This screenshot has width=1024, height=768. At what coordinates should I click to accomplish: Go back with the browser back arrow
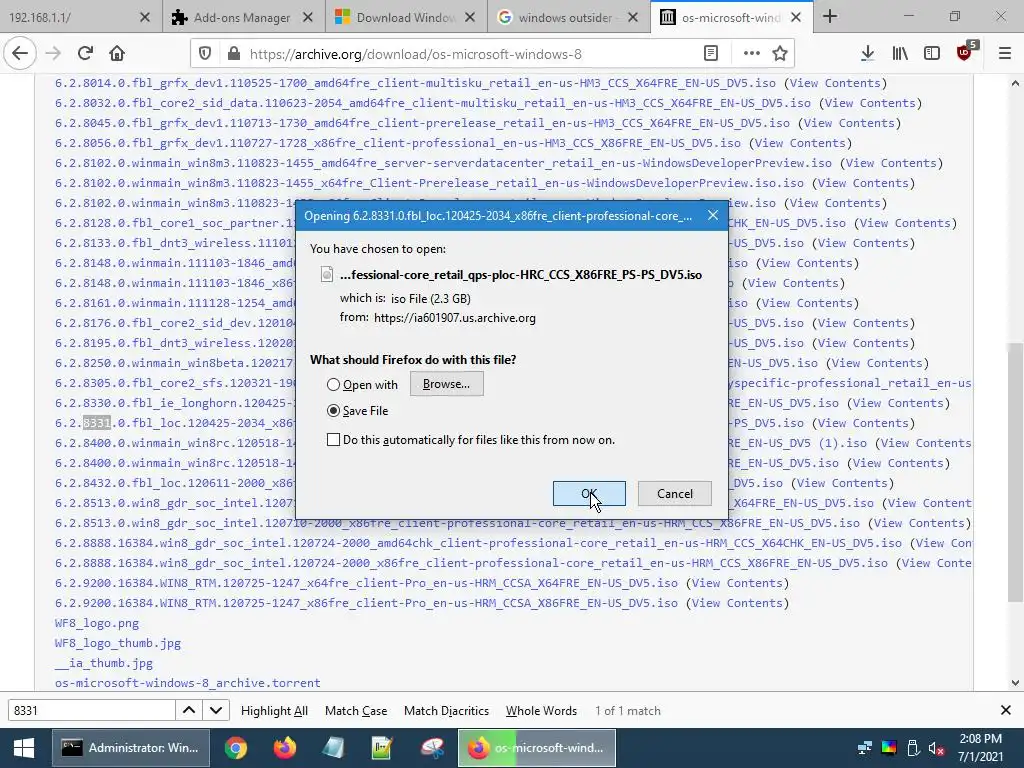20,54
